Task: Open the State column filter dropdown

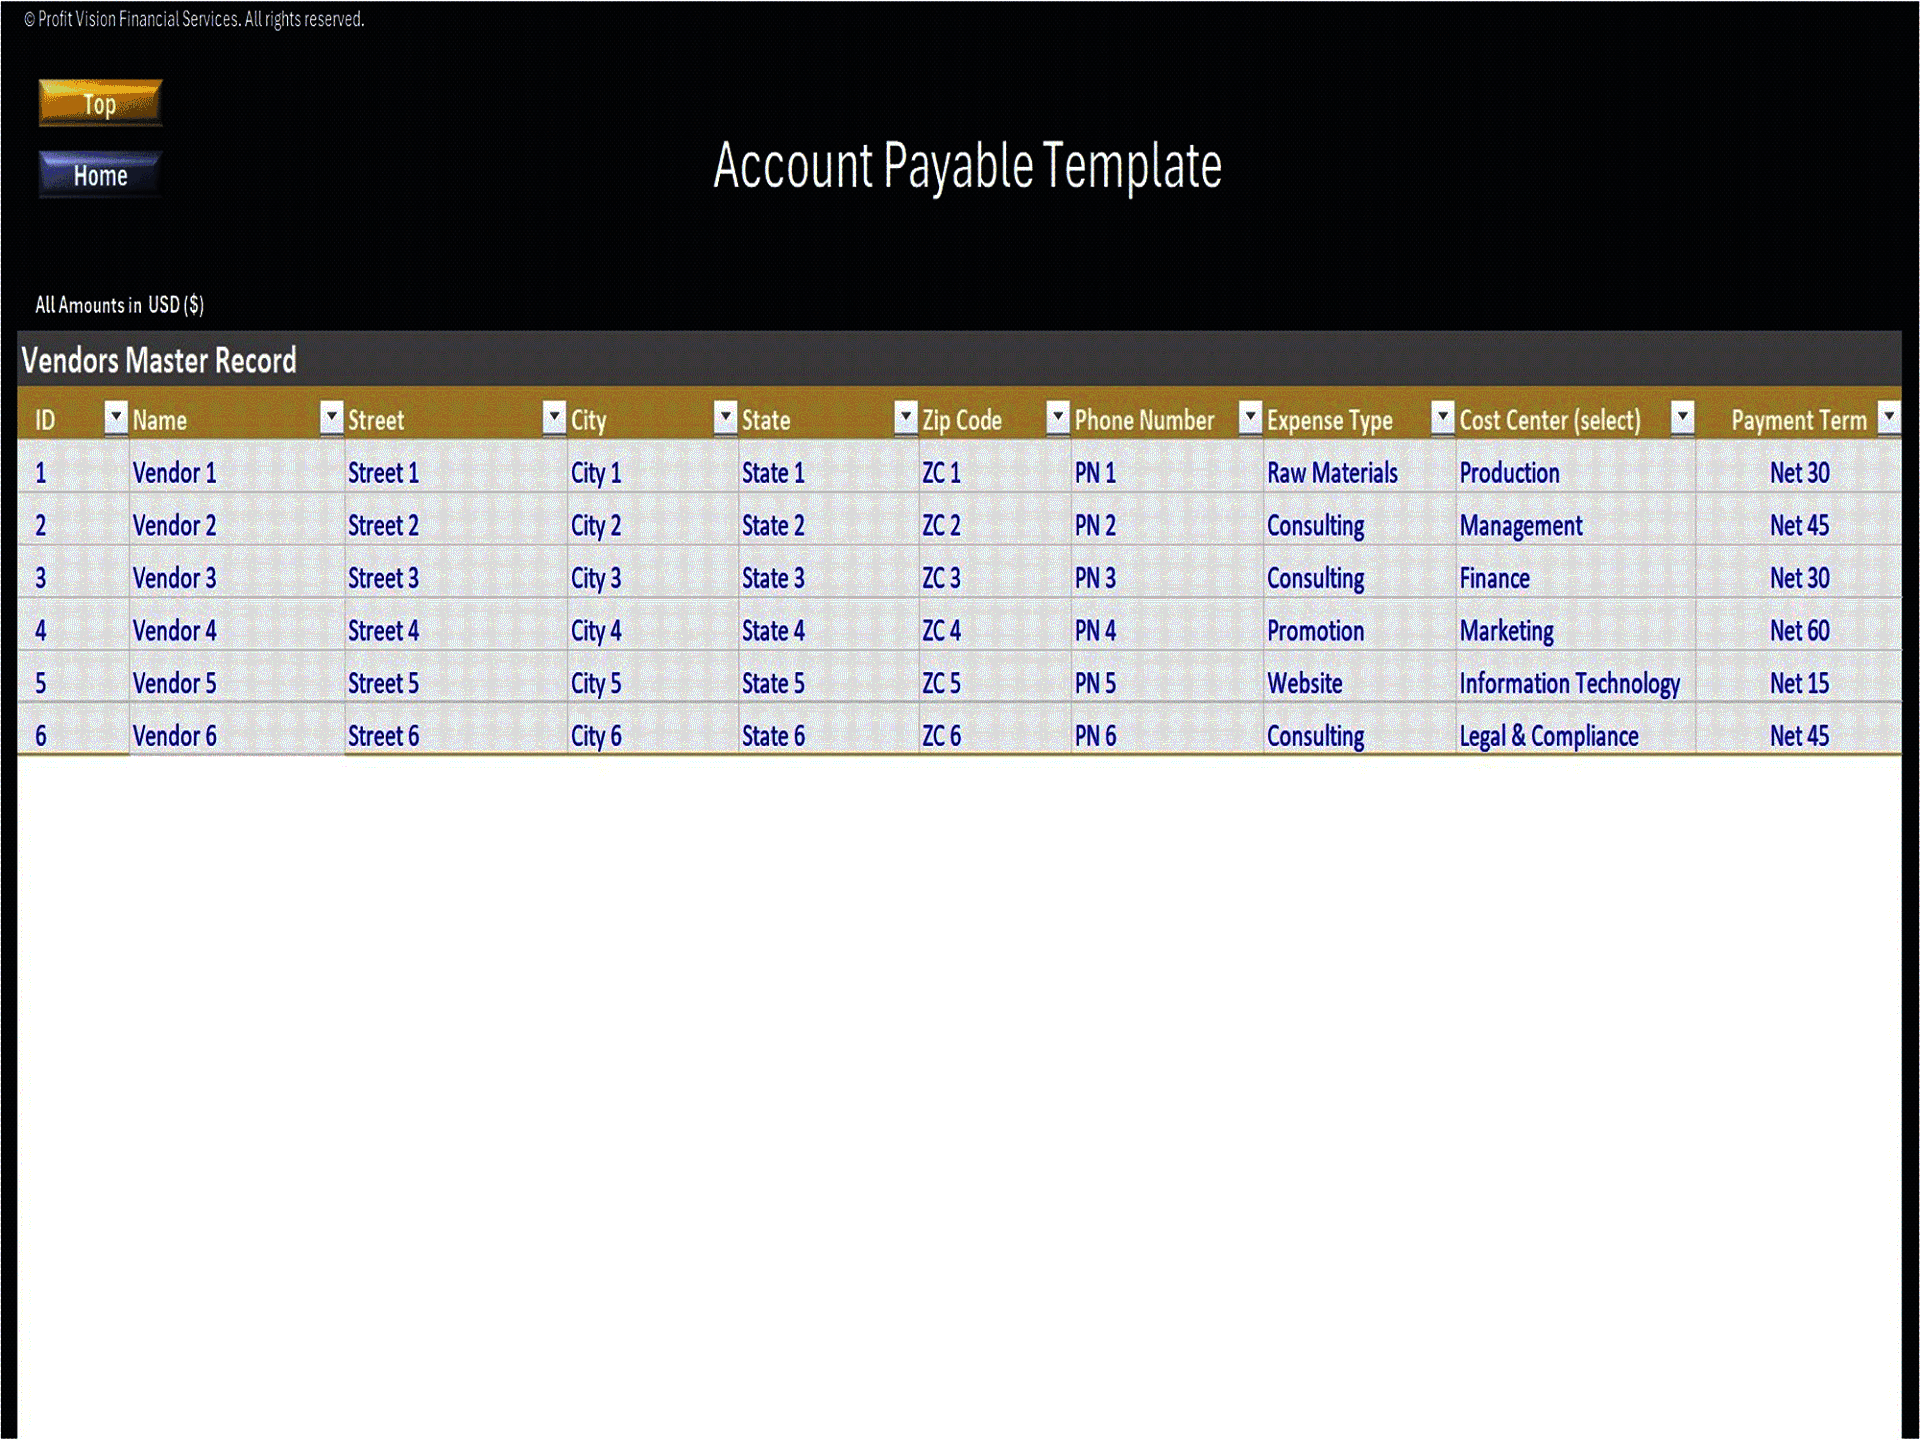Action: point(906,417)
